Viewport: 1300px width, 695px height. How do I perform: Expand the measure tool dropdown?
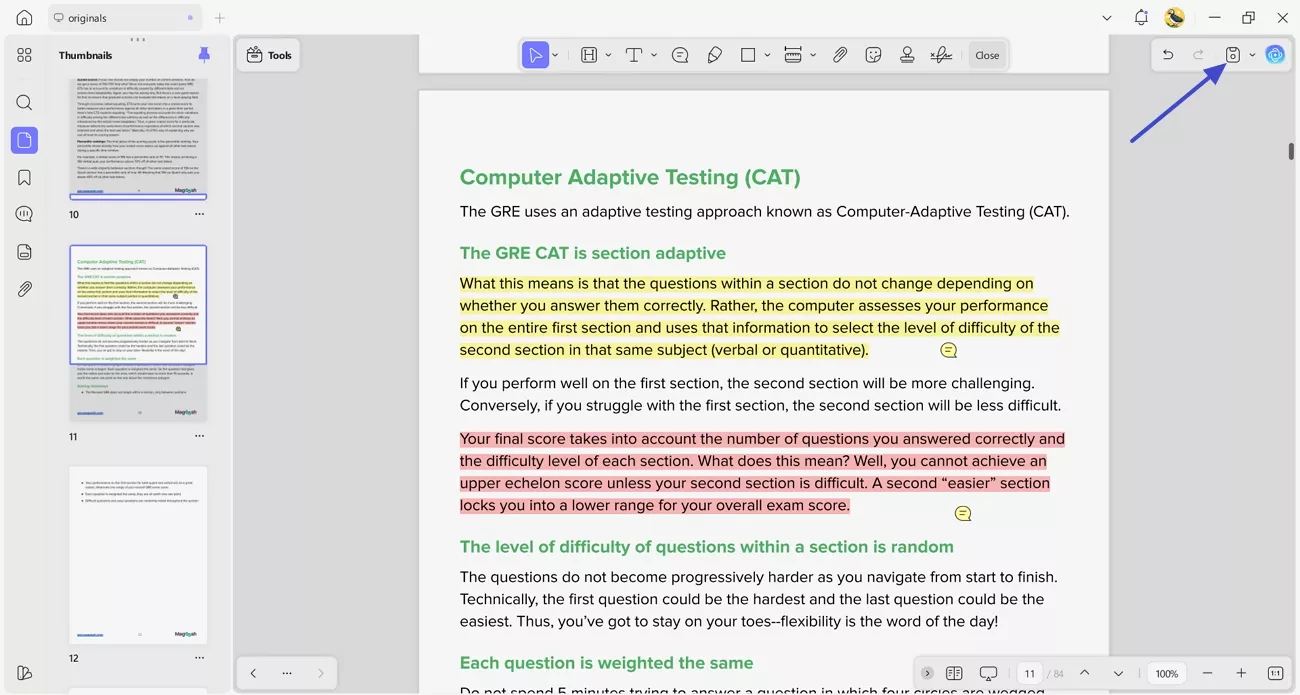(814, 55)
